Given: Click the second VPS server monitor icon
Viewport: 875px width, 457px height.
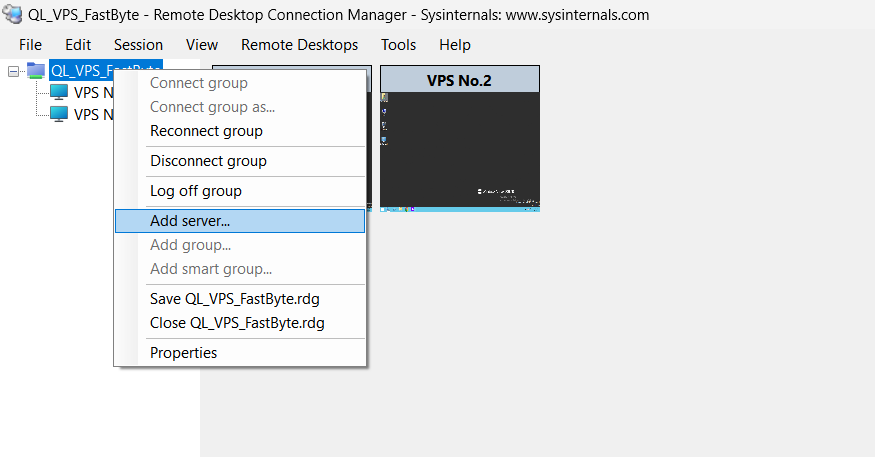Looking at the screenshot, I should 59,114.
